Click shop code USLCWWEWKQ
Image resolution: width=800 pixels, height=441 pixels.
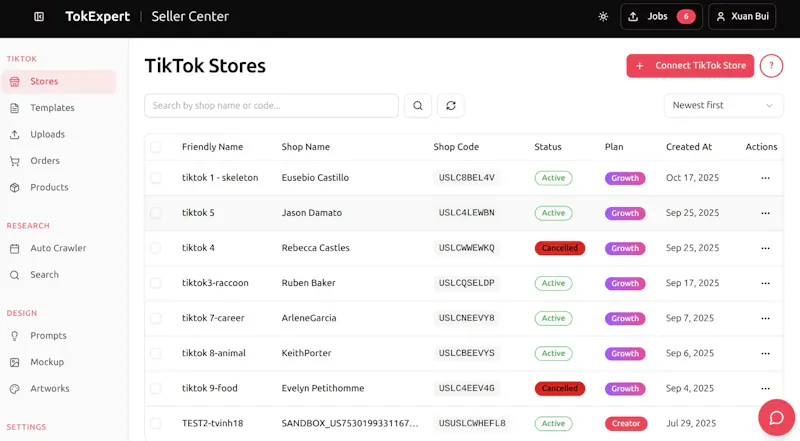coord(466,248)
